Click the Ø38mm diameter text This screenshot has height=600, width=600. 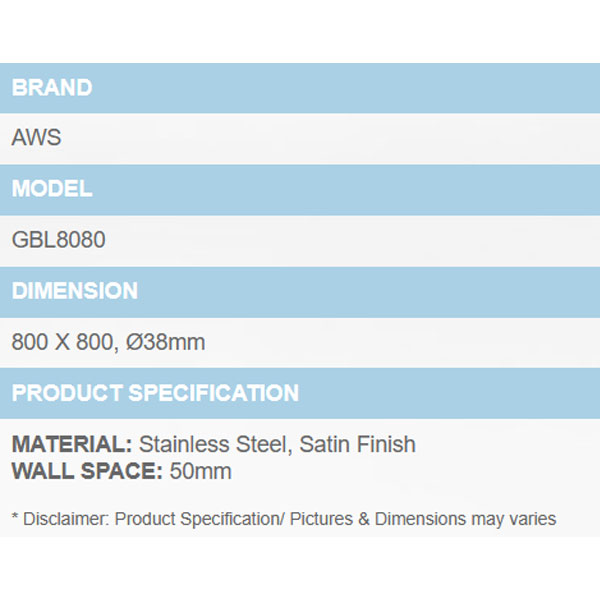coord(165,342)
